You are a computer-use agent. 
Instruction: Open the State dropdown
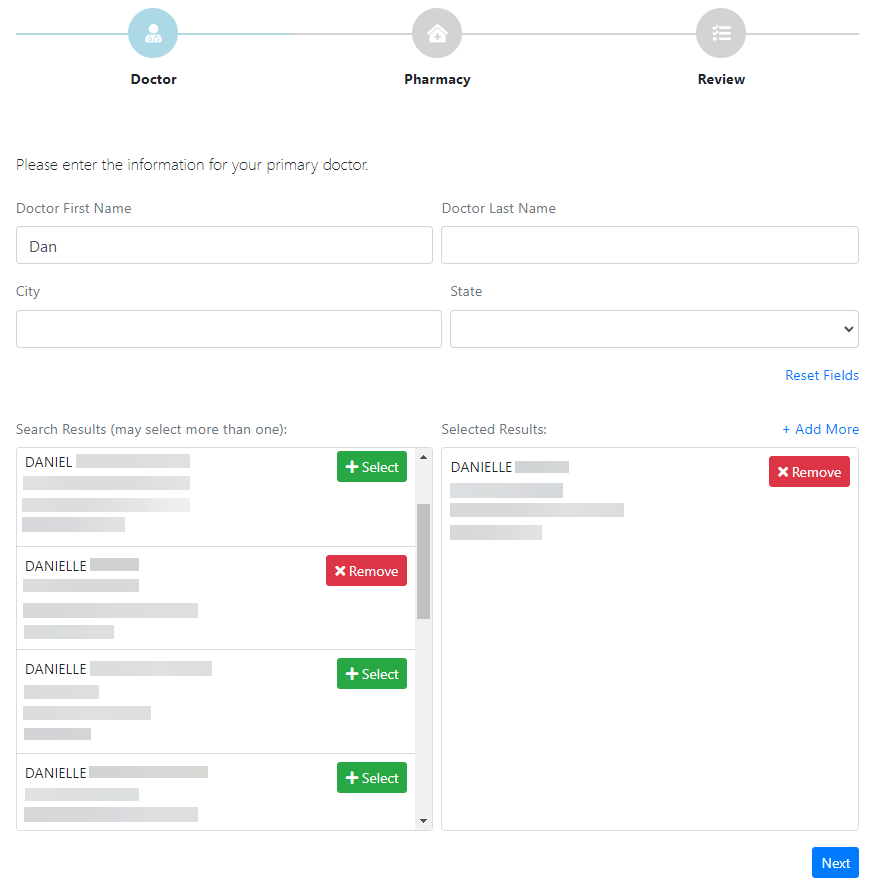click(654, 329)
